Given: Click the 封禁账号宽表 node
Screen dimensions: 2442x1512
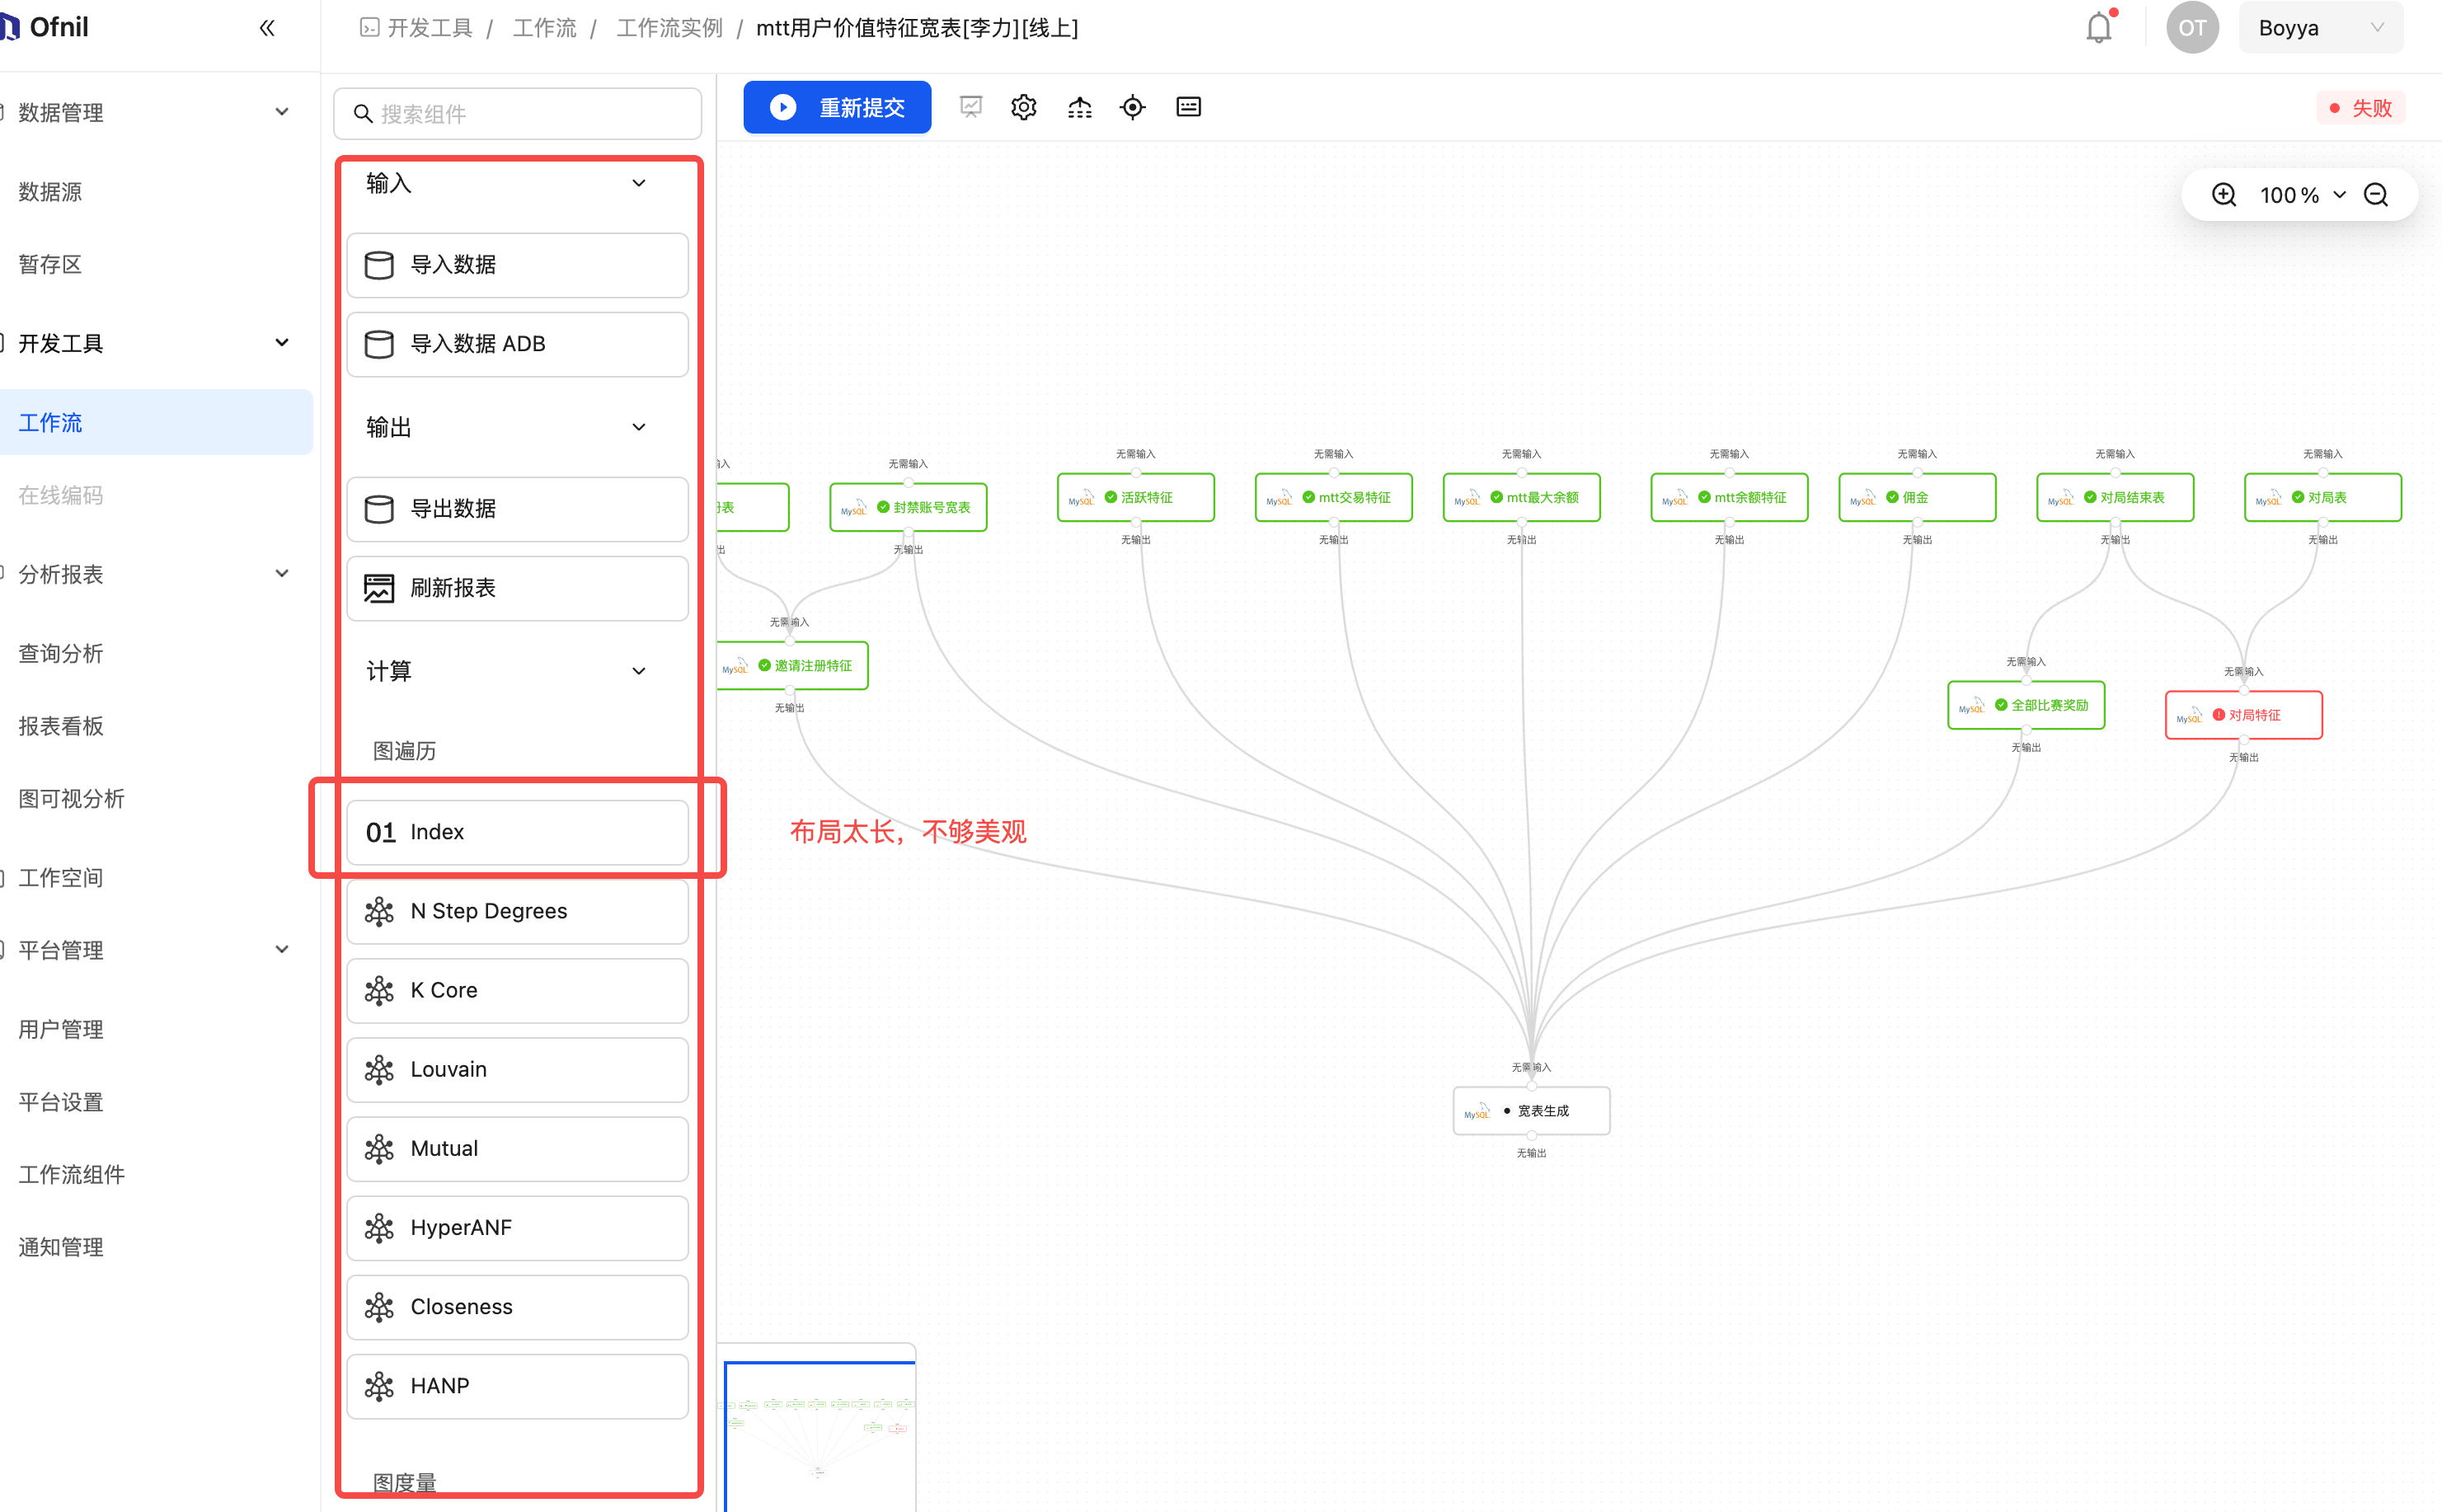Looking at the screenshot, I should pyautogui.click(x=908, y=507).
